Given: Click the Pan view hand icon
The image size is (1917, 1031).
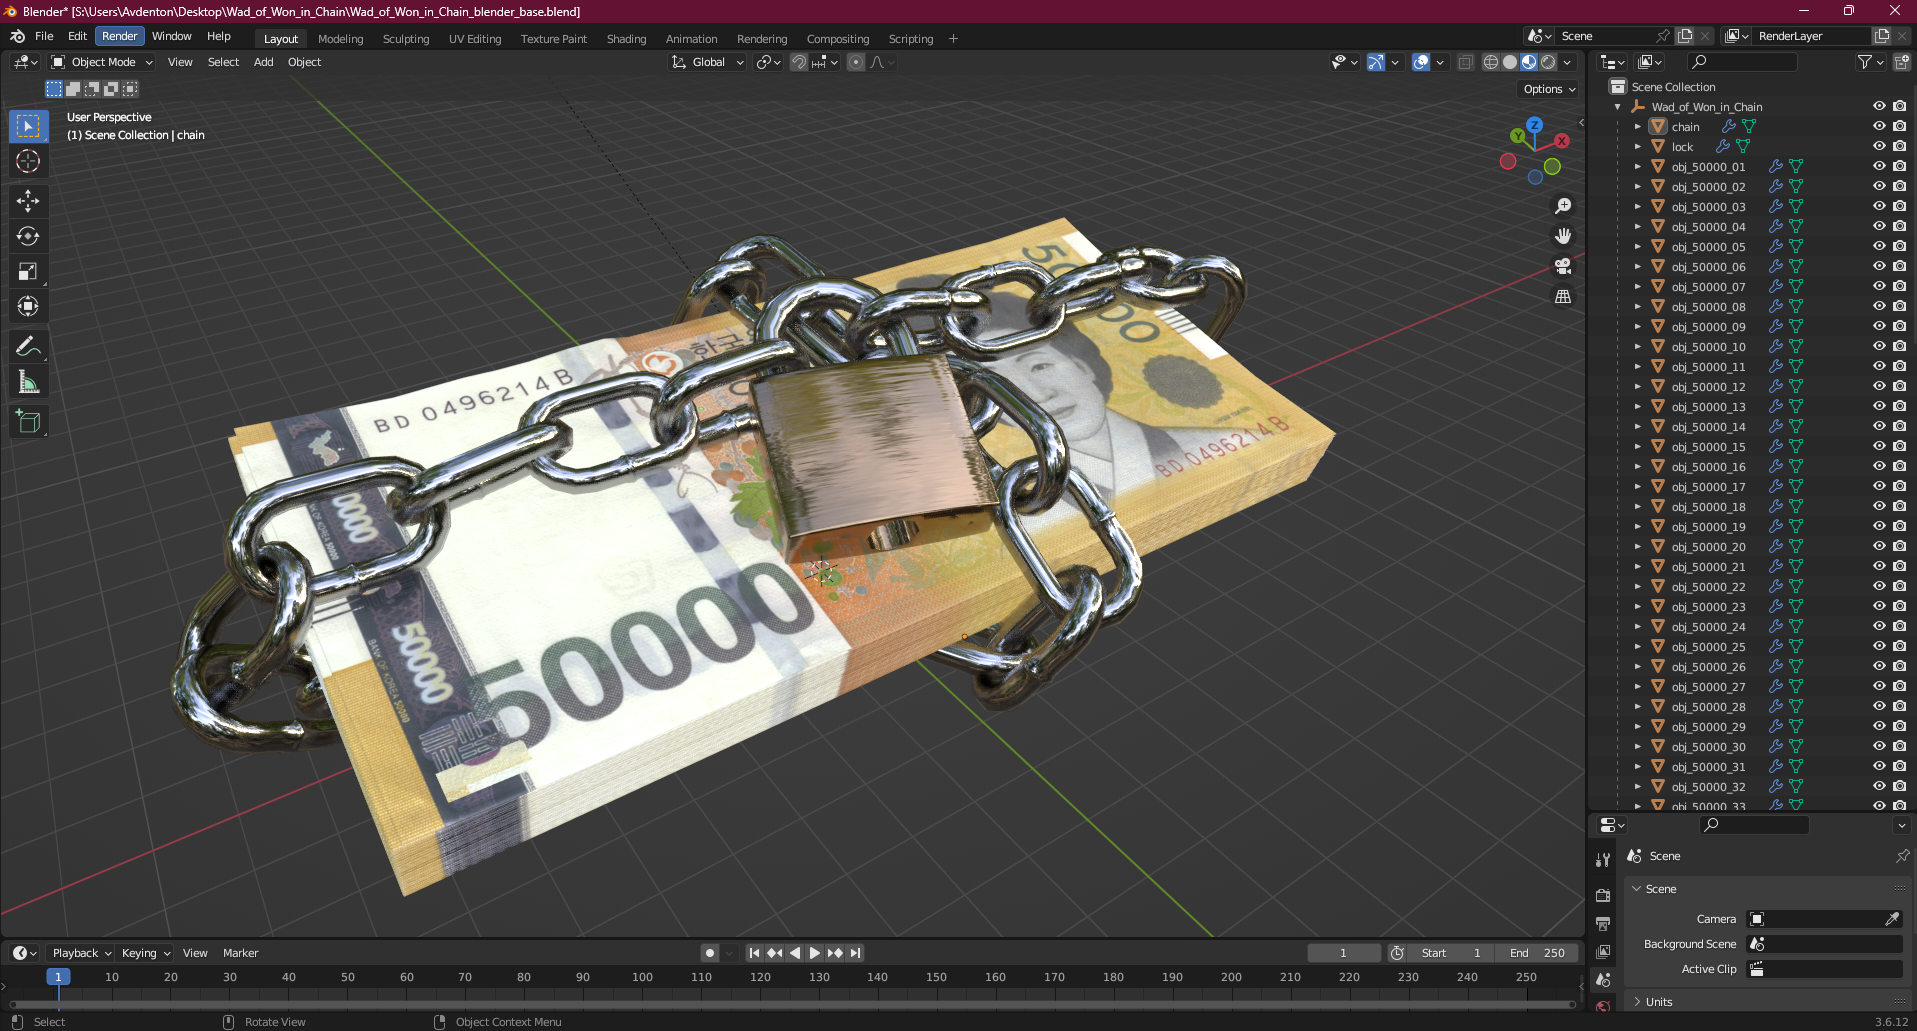Looking at the screenshot, I should (1563, 236).
